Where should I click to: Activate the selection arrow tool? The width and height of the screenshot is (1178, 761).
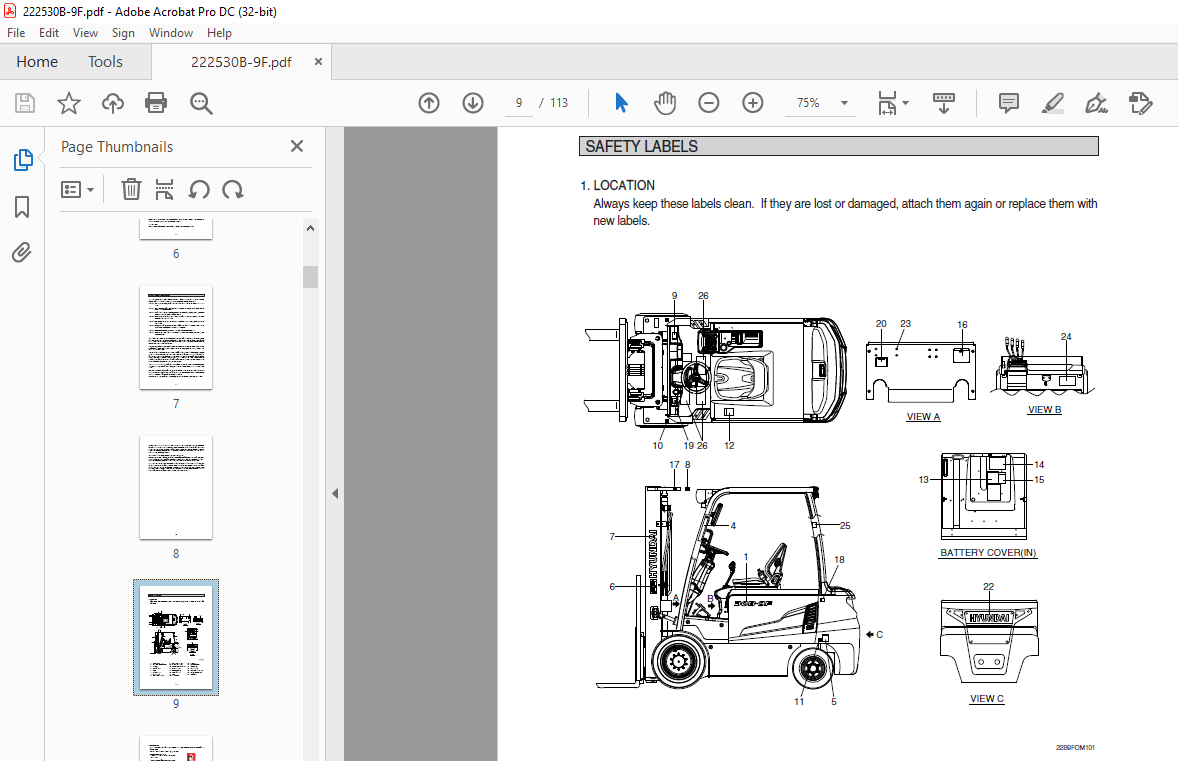click(621, 103)
